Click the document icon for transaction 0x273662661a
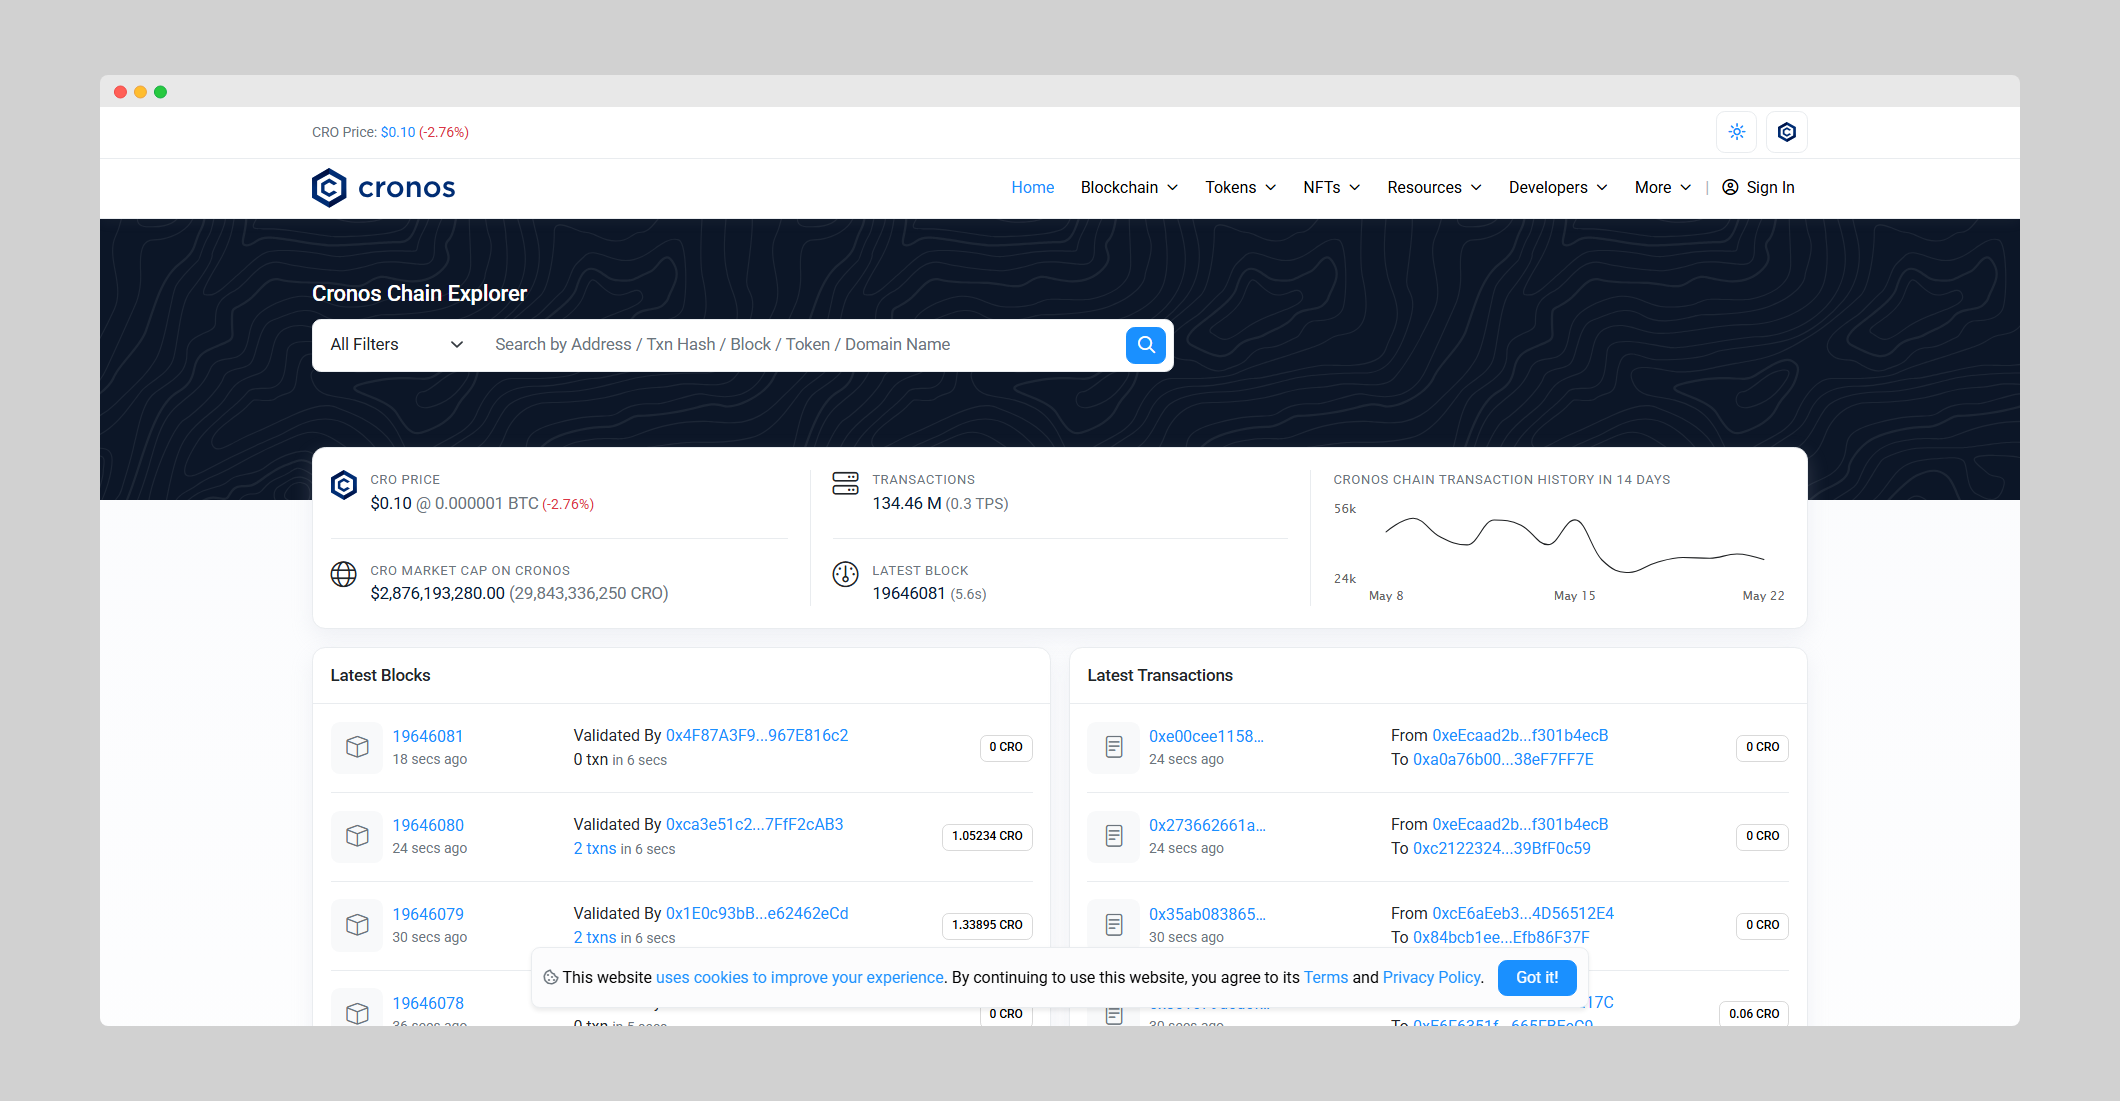 1114,836
